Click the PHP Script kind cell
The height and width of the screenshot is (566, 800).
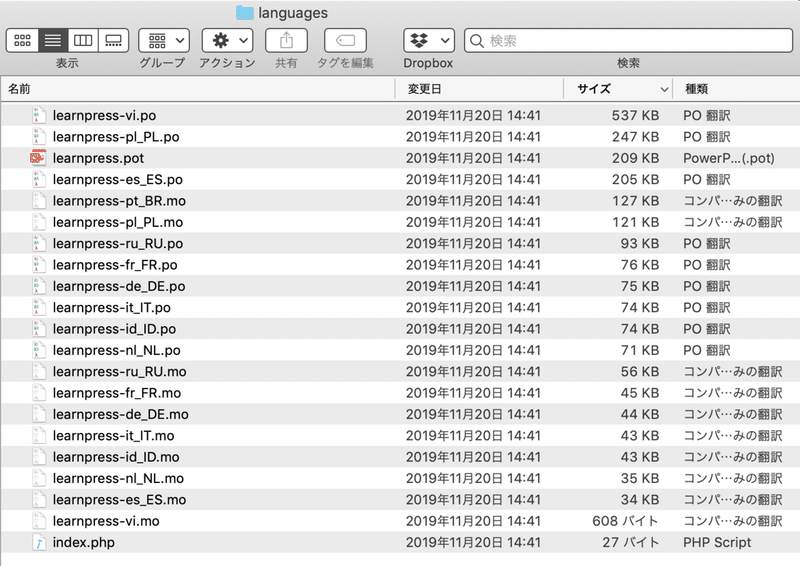click(x=717, y=542)
